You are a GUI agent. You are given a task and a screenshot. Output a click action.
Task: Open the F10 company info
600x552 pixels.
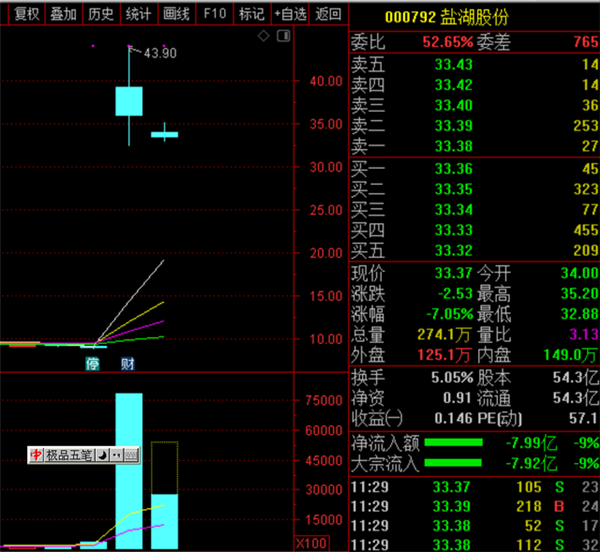click(215, 14)
